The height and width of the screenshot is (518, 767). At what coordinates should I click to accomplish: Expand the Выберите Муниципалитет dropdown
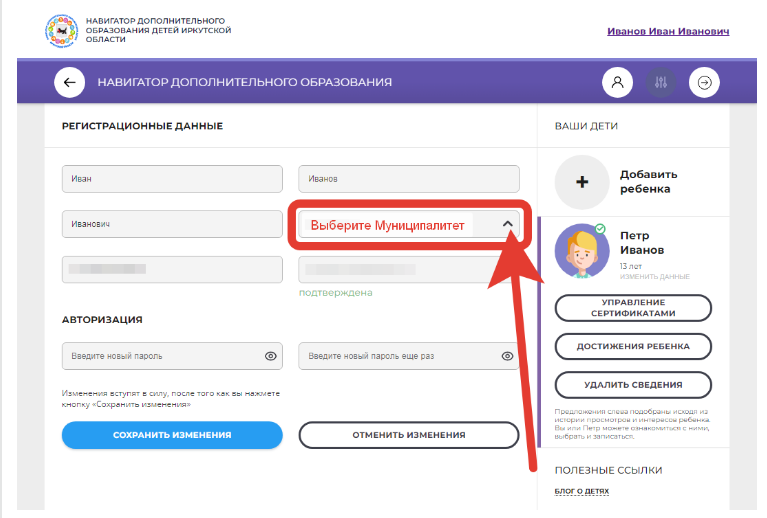coord(400,226)
